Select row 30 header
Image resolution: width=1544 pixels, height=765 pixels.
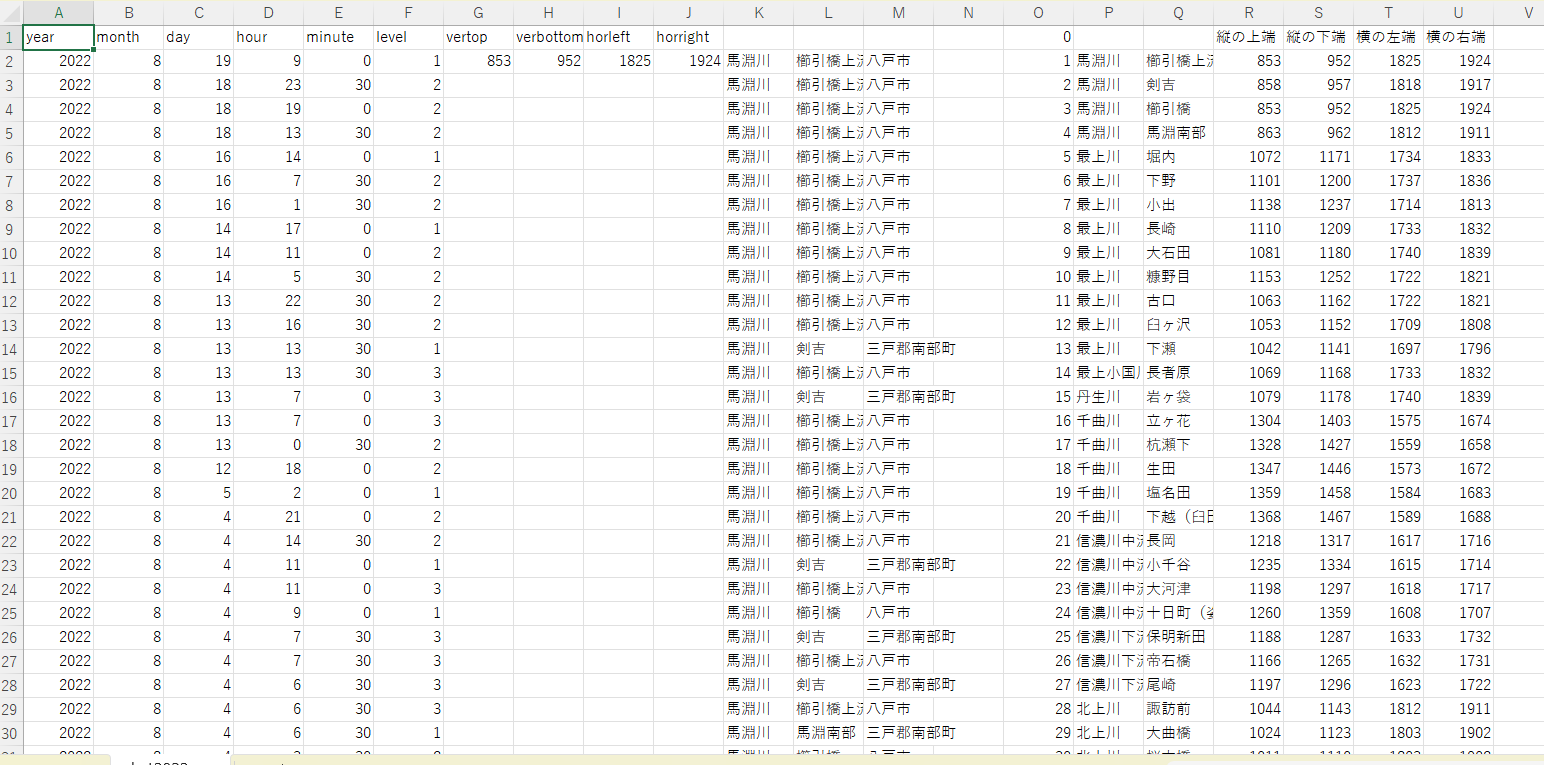pos(10,733)
